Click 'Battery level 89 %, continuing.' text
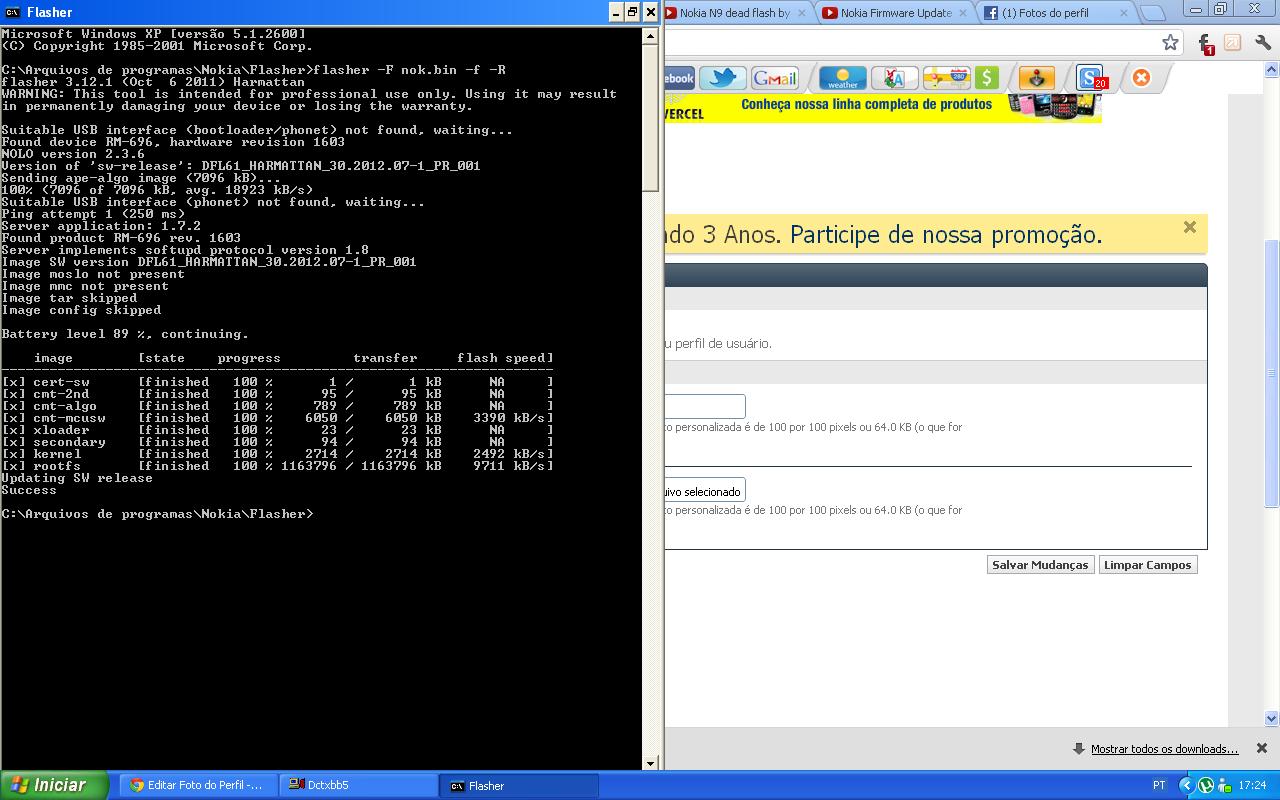The width and height of the screenshot is (1280, 800). [125, 334]
